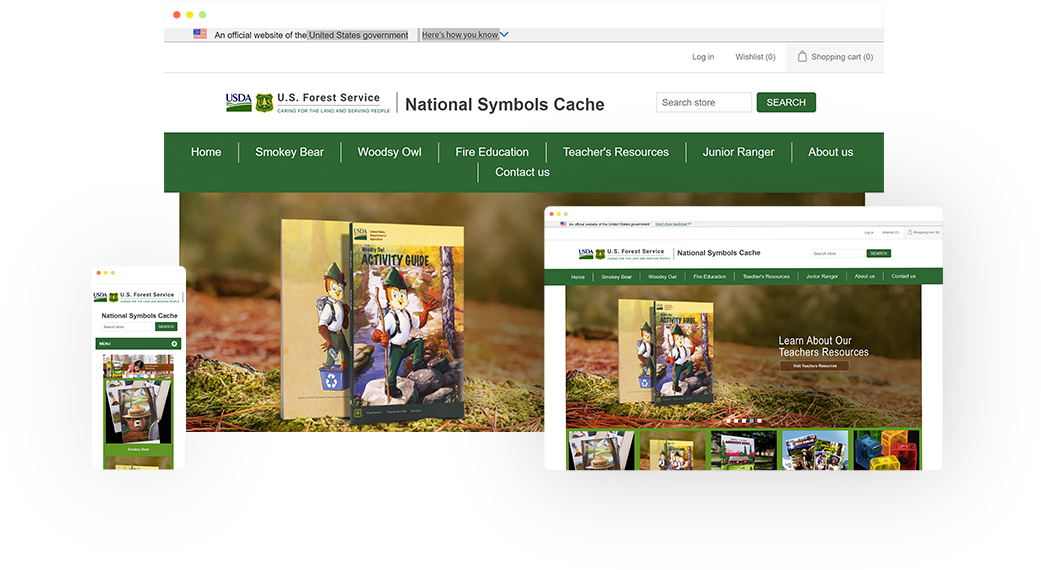The height and width of the screenshot is (570, 1041).
Task: Focus the Search store field in the large window
Action: tap(704, 102)
